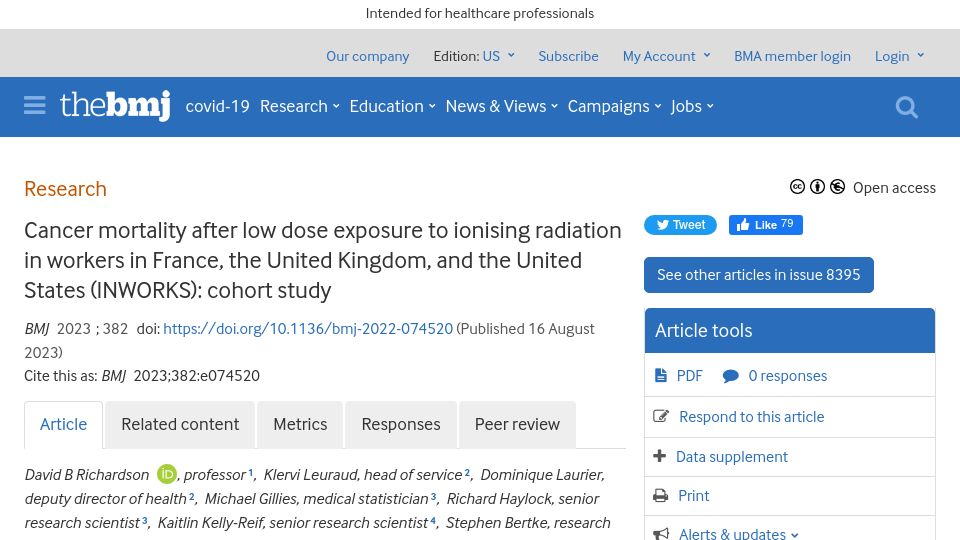Open the hamburger menu icon
Image resolution: width=960 pixels, height=540 pixels.
click(35, 105)
